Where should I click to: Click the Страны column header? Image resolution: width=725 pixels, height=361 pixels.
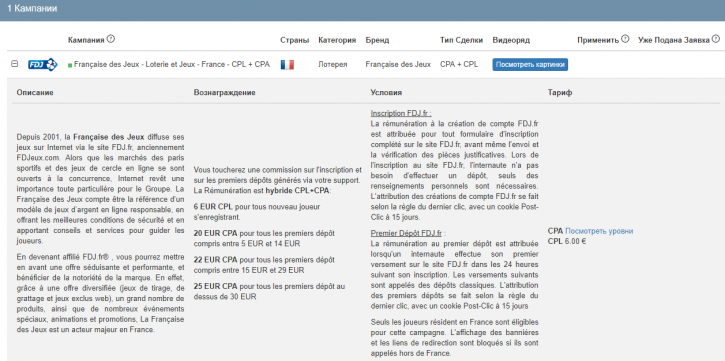tap(295, 40)
